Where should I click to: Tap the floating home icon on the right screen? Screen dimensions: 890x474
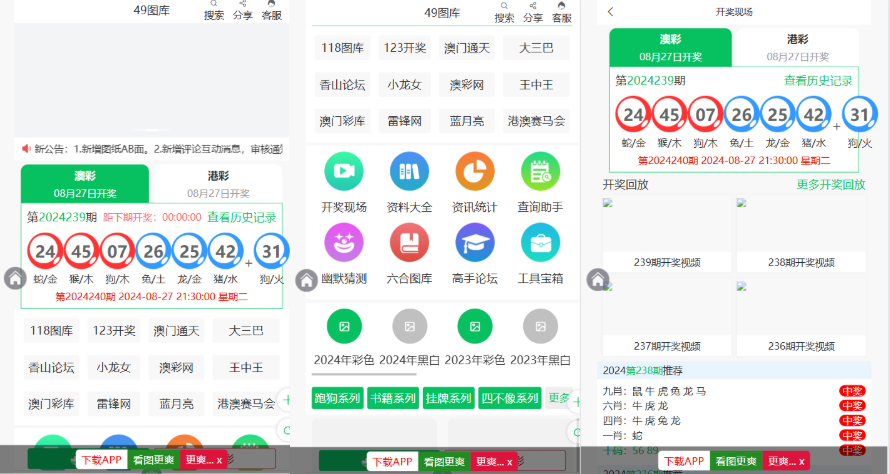click(x=598, y=279)
